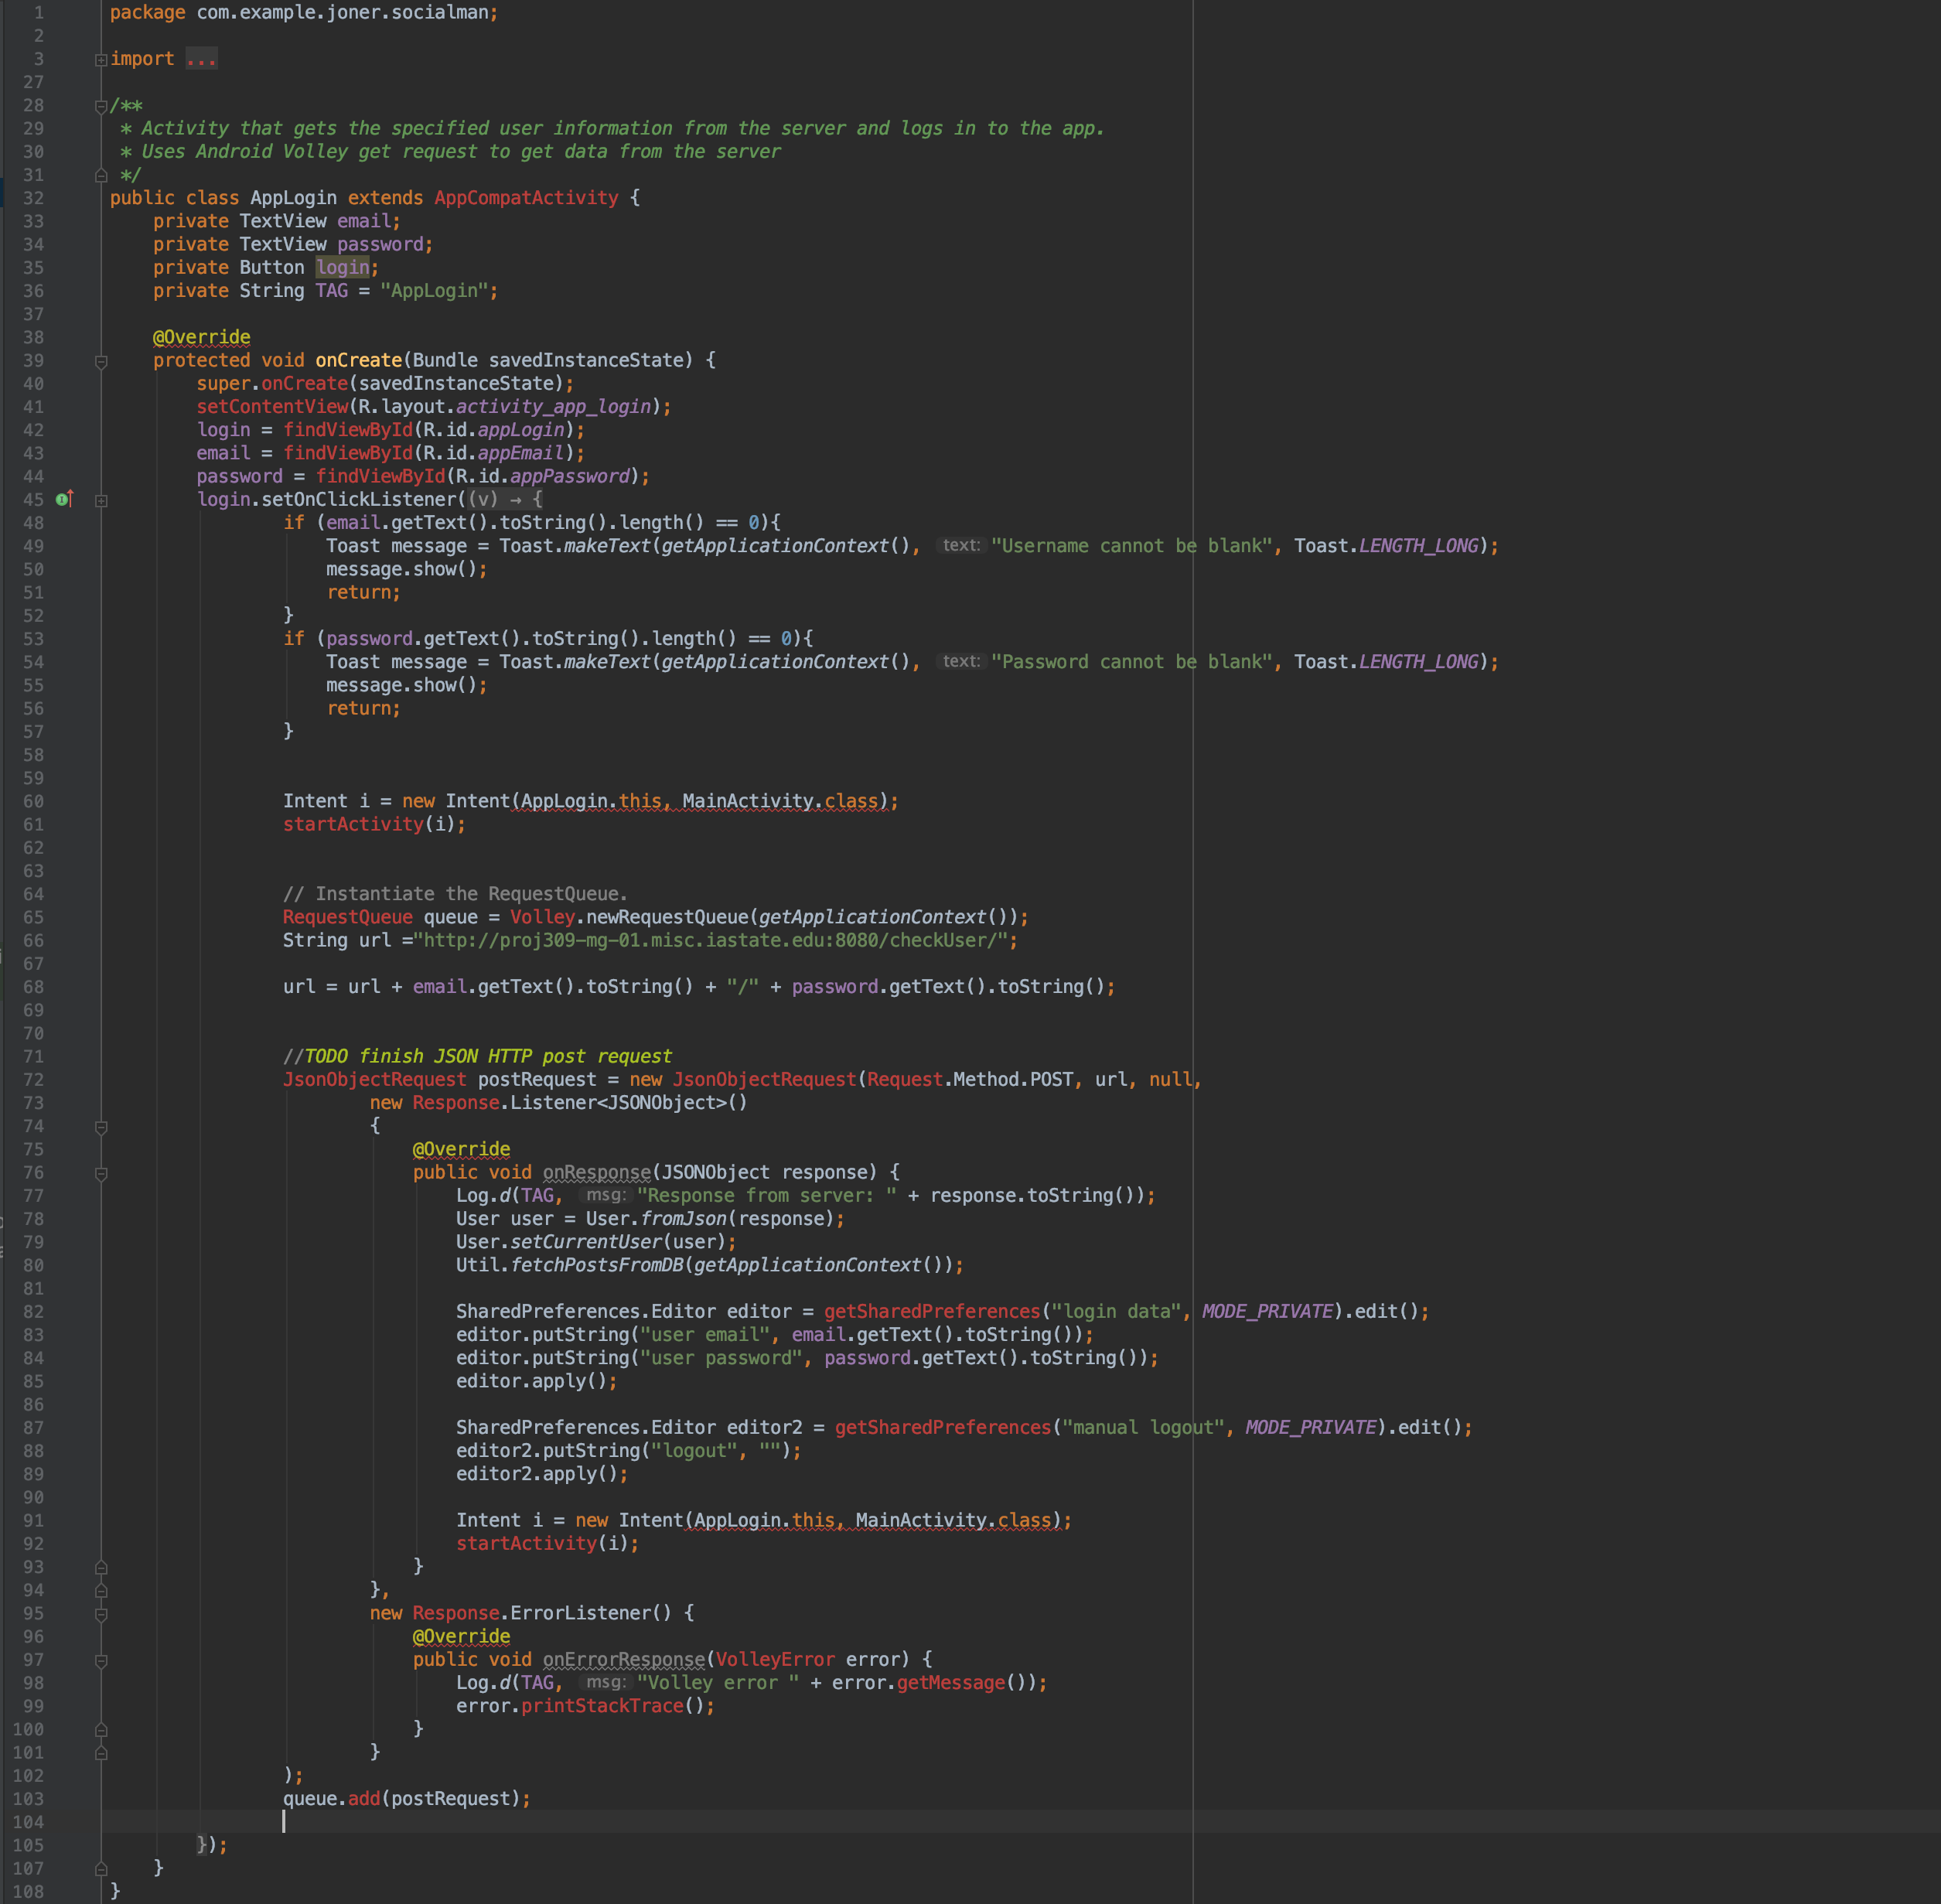Expand the folded imports marker on line 3
The width and height of the screenshot is (1941, 1904).
101,60
